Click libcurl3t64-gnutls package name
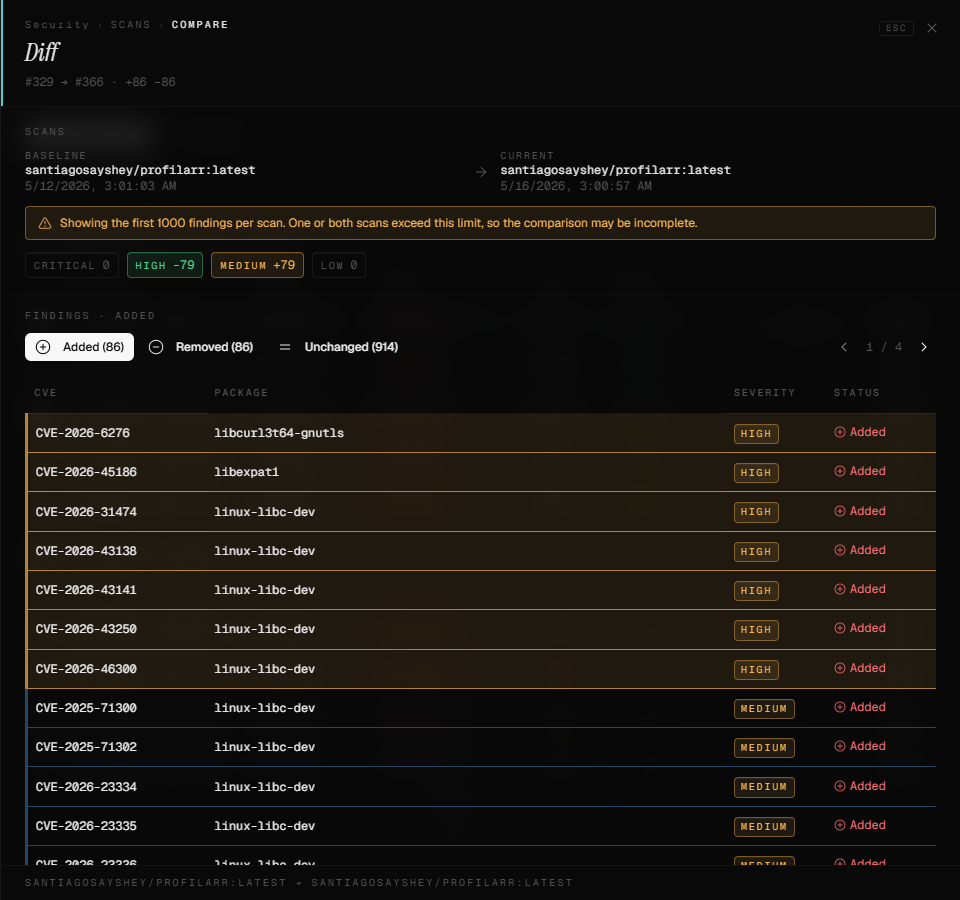 click(x=279, y=433)
